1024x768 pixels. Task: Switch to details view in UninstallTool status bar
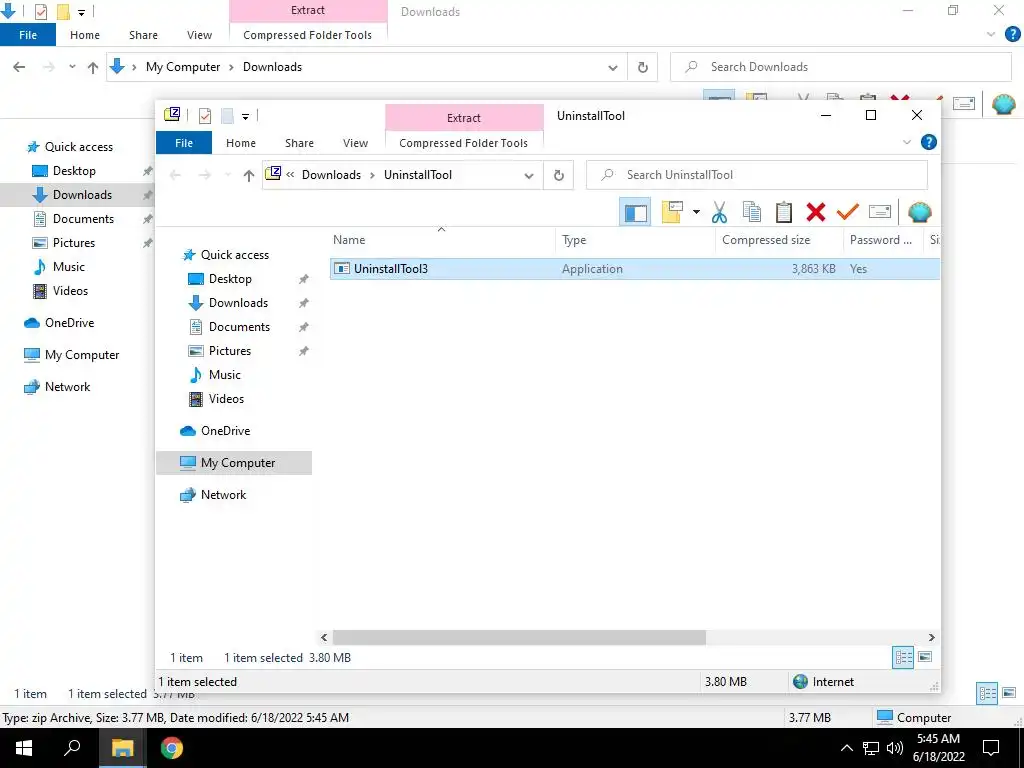[903, 658]
